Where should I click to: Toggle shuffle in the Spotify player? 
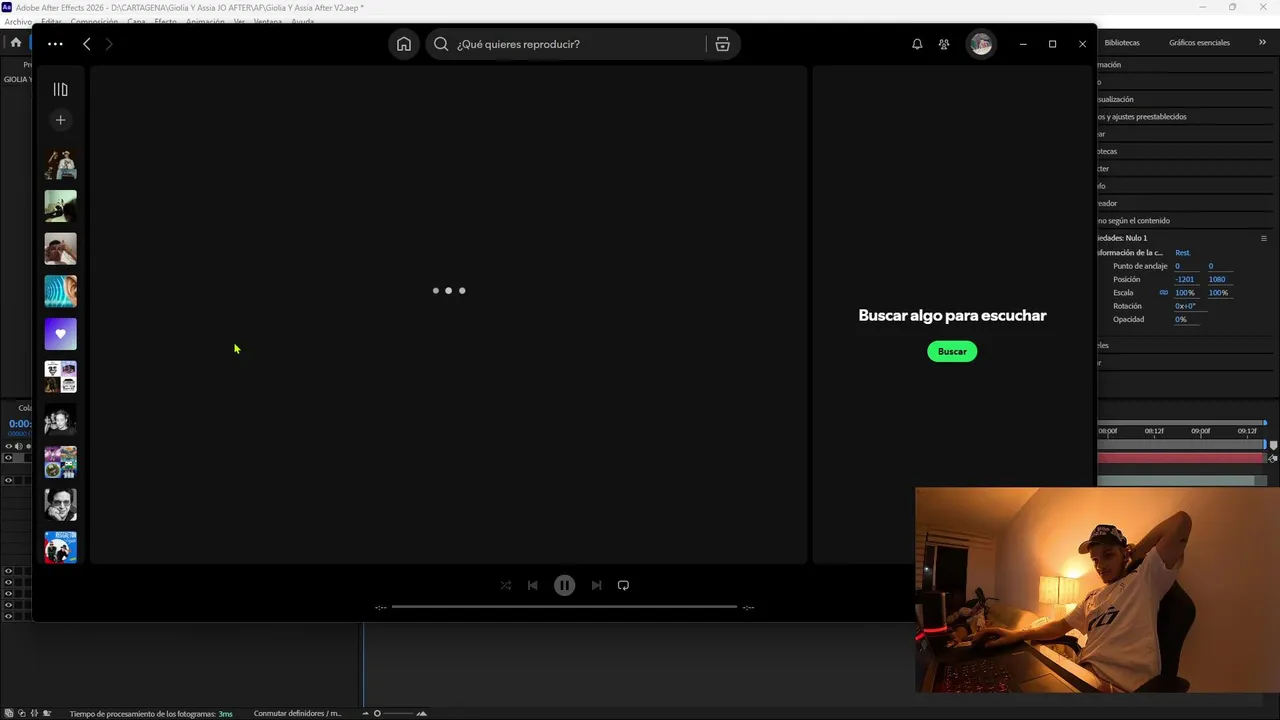[505, 585]
